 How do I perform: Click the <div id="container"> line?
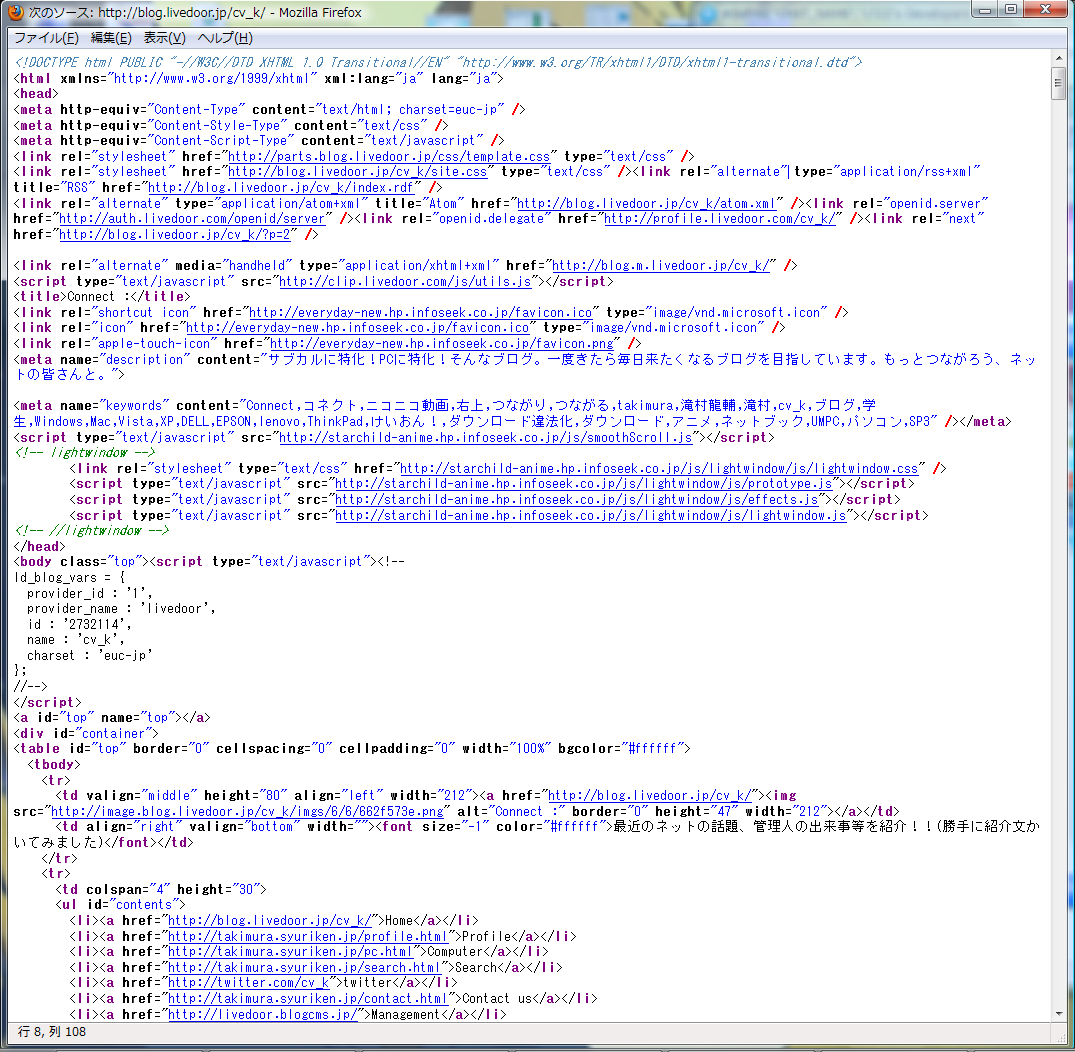pyautogui.click(x=86, y=733)
